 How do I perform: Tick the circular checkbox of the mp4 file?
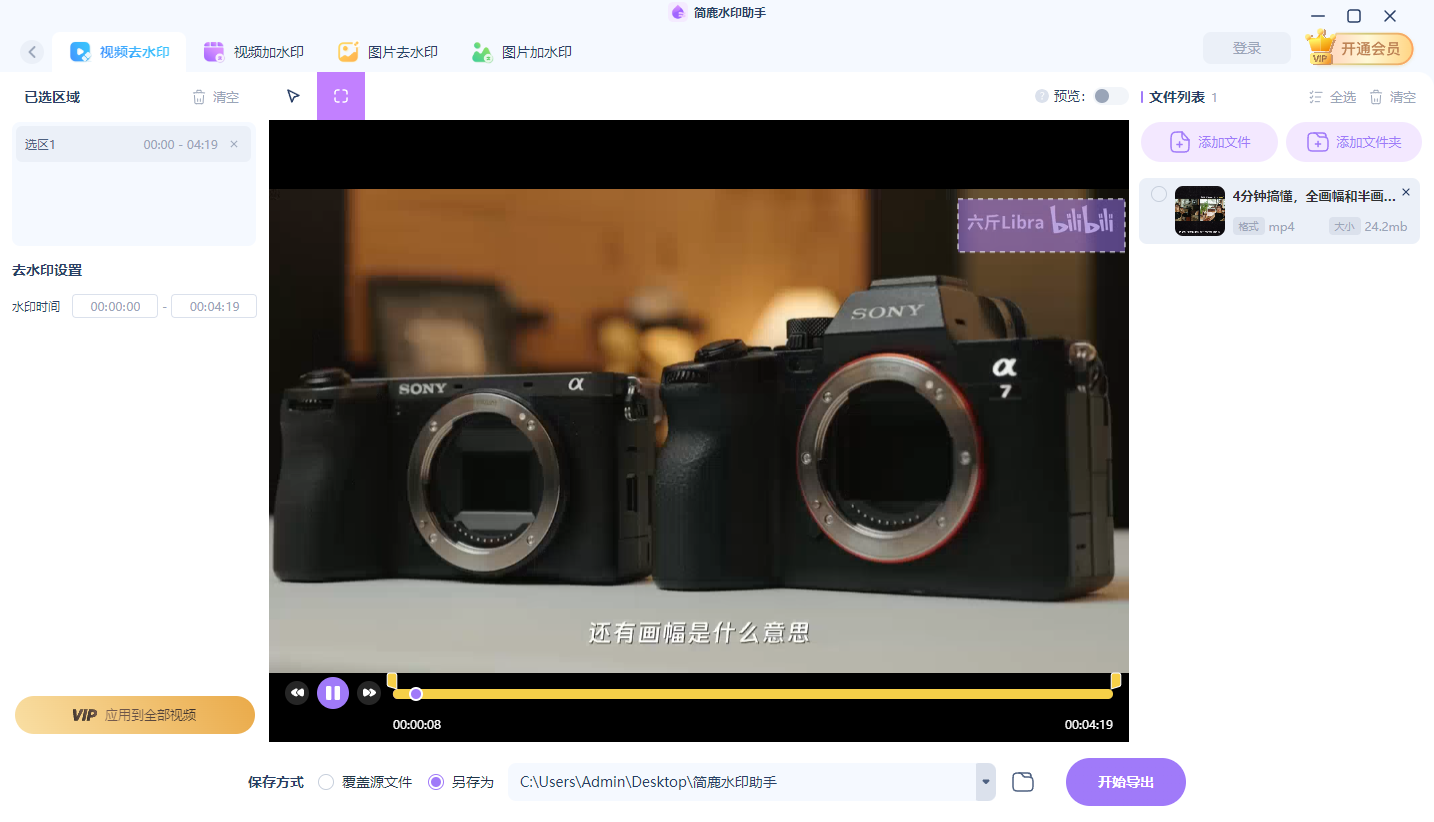coord(1158,194)
